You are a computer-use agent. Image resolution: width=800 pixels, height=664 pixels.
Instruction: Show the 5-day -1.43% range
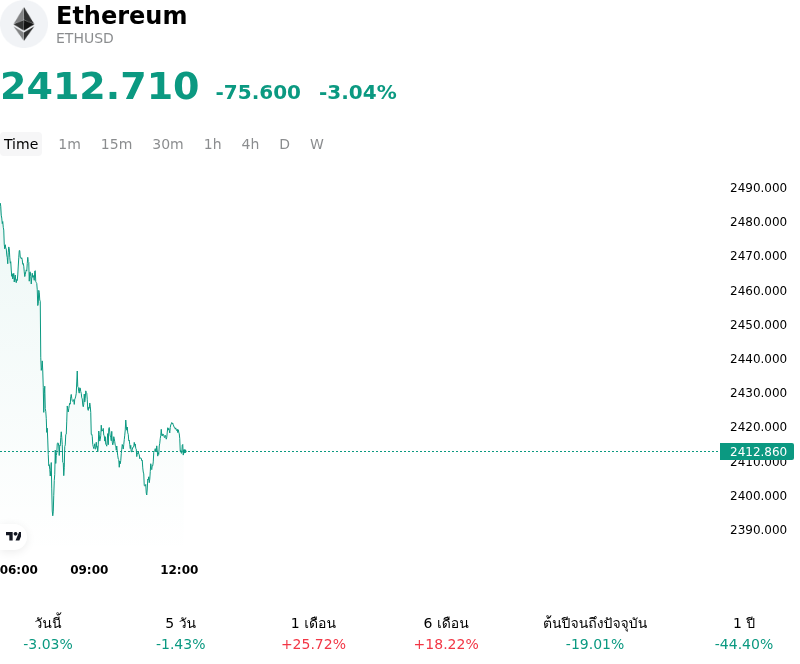pyautogui.click(x=181, y=633)
